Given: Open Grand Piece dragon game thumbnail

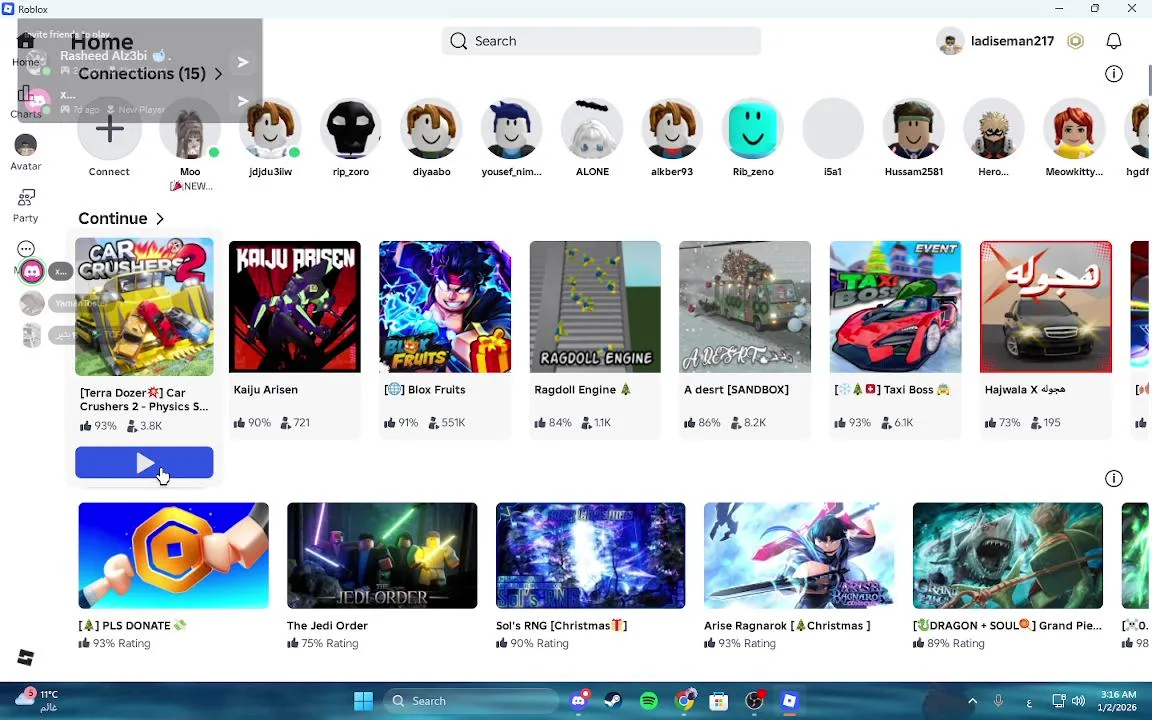Looking at the screenshot, I should [1008, 555].
